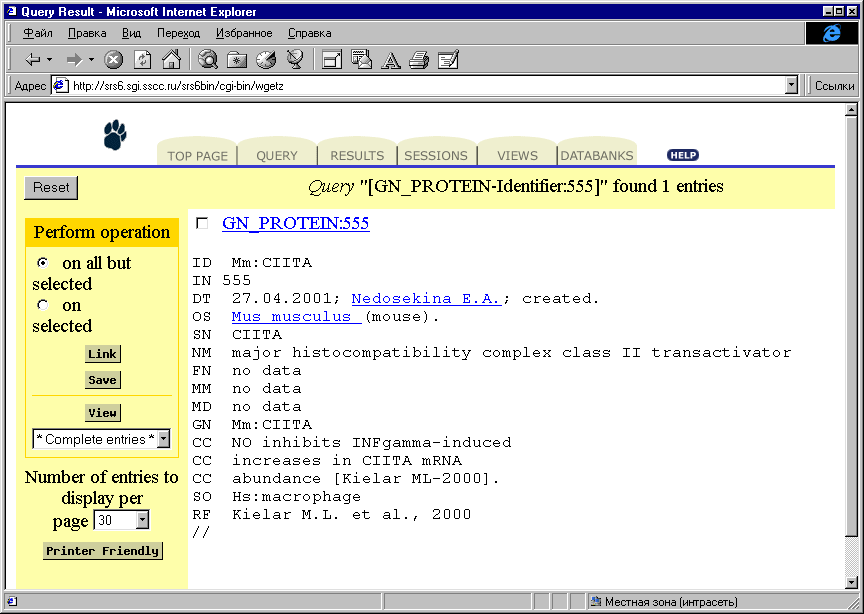
Task: Open the Справка menu
Action: [x=310, y=33]
